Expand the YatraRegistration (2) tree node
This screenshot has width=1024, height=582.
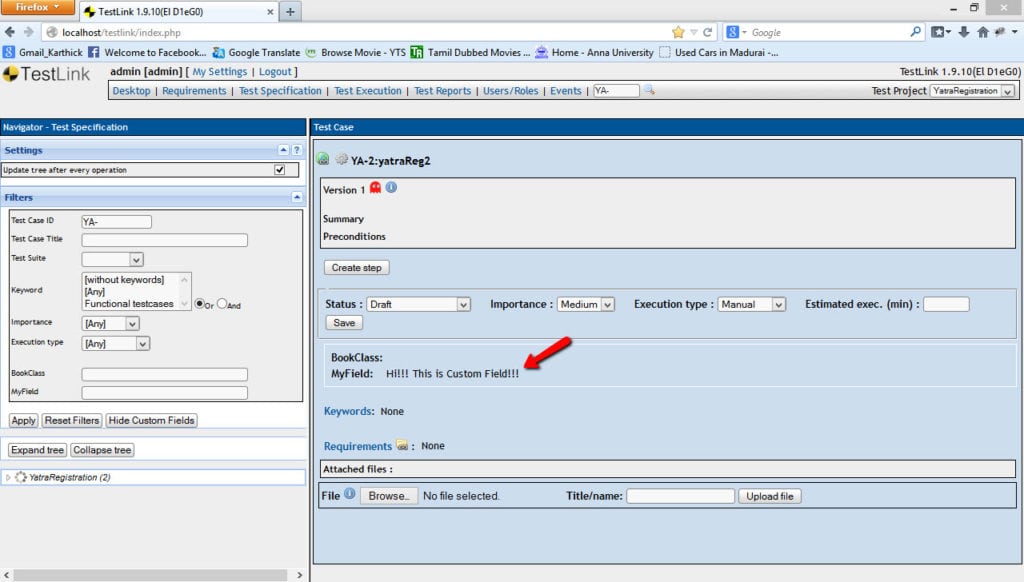click(8, 477)
